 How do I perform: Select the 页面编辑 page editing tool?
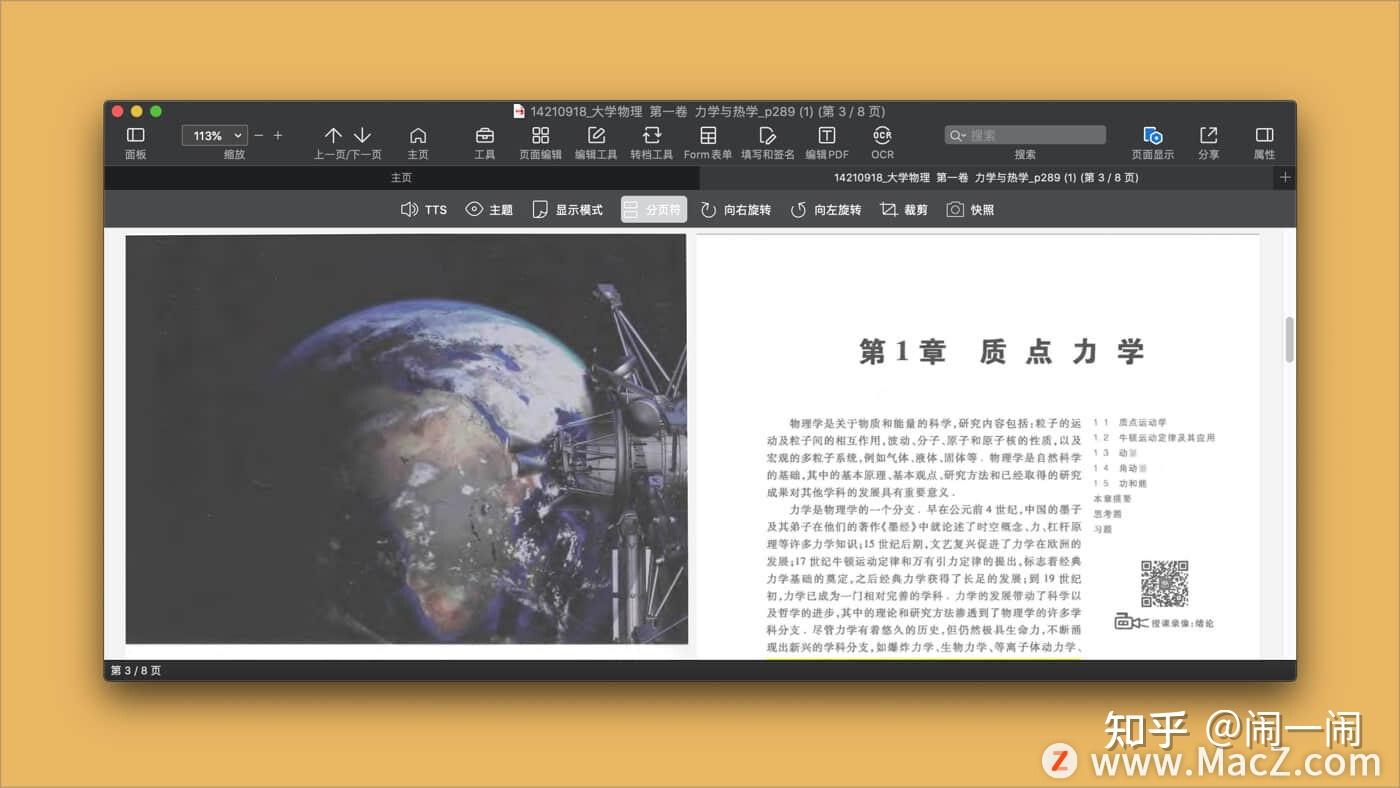click(540, 141)
